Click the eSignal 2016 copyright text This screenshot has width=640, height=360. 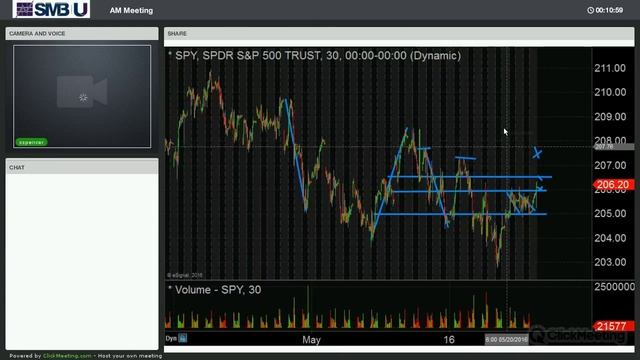click(185, 276)
